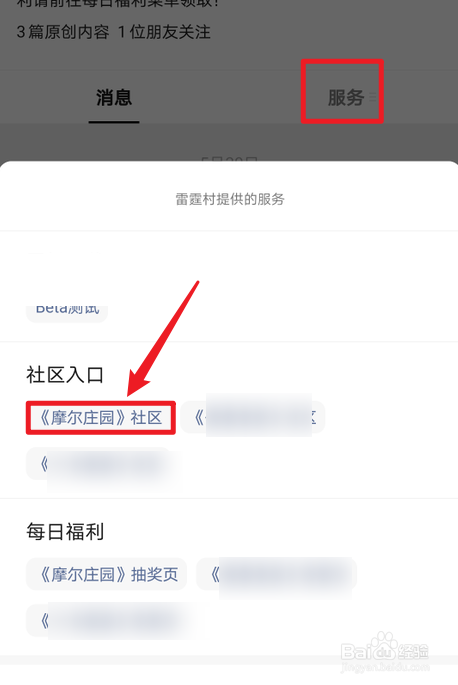This screenshot has width=458, height=685.
Task: Tap blurred chip below 《摩尔庄园》抽奖页
Action: click(109, 620)
